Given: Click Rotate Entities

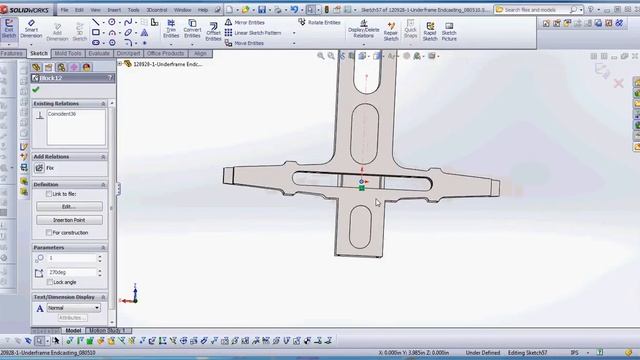Looking at the screenshot, I should tap(319, 22).
